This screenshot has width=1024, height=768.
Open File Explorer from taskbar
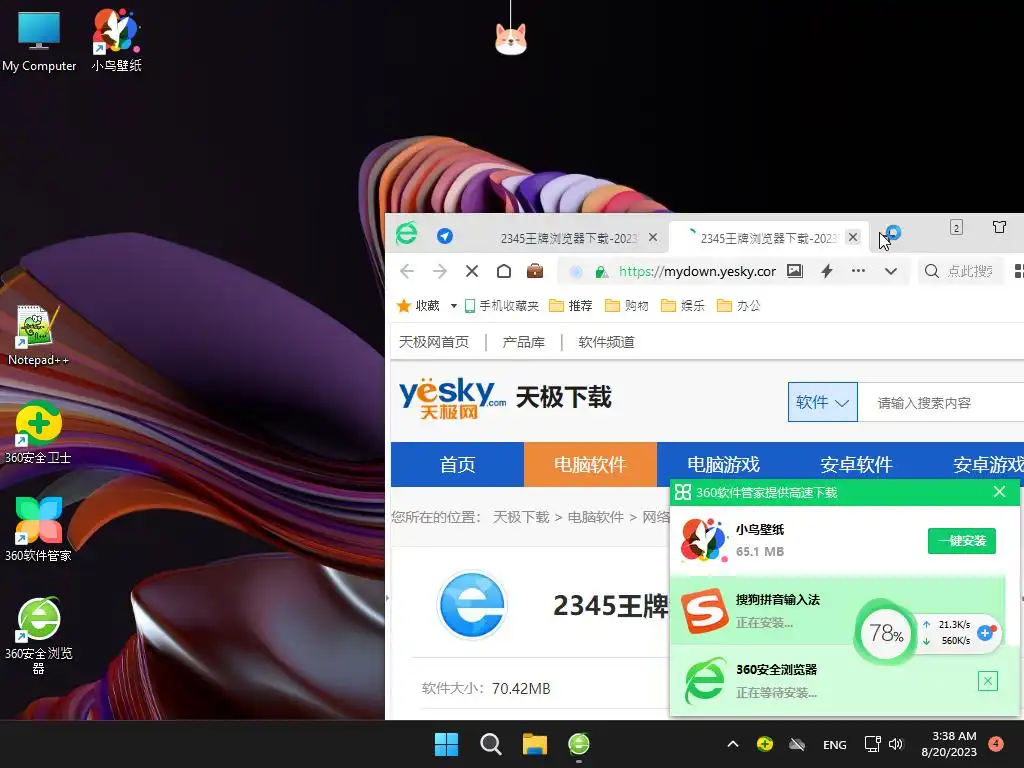[534, 744]
